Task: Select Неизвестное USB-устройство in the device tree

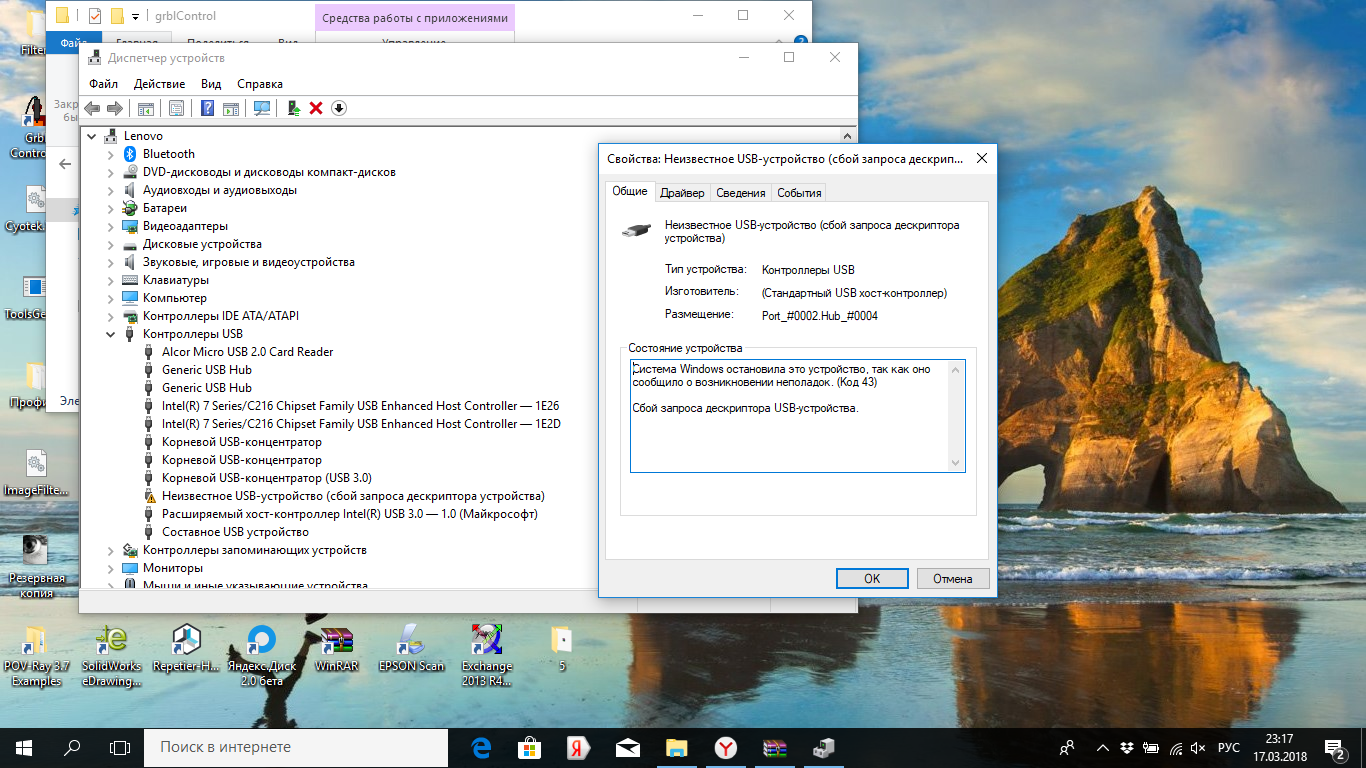Action: [353, 496]
